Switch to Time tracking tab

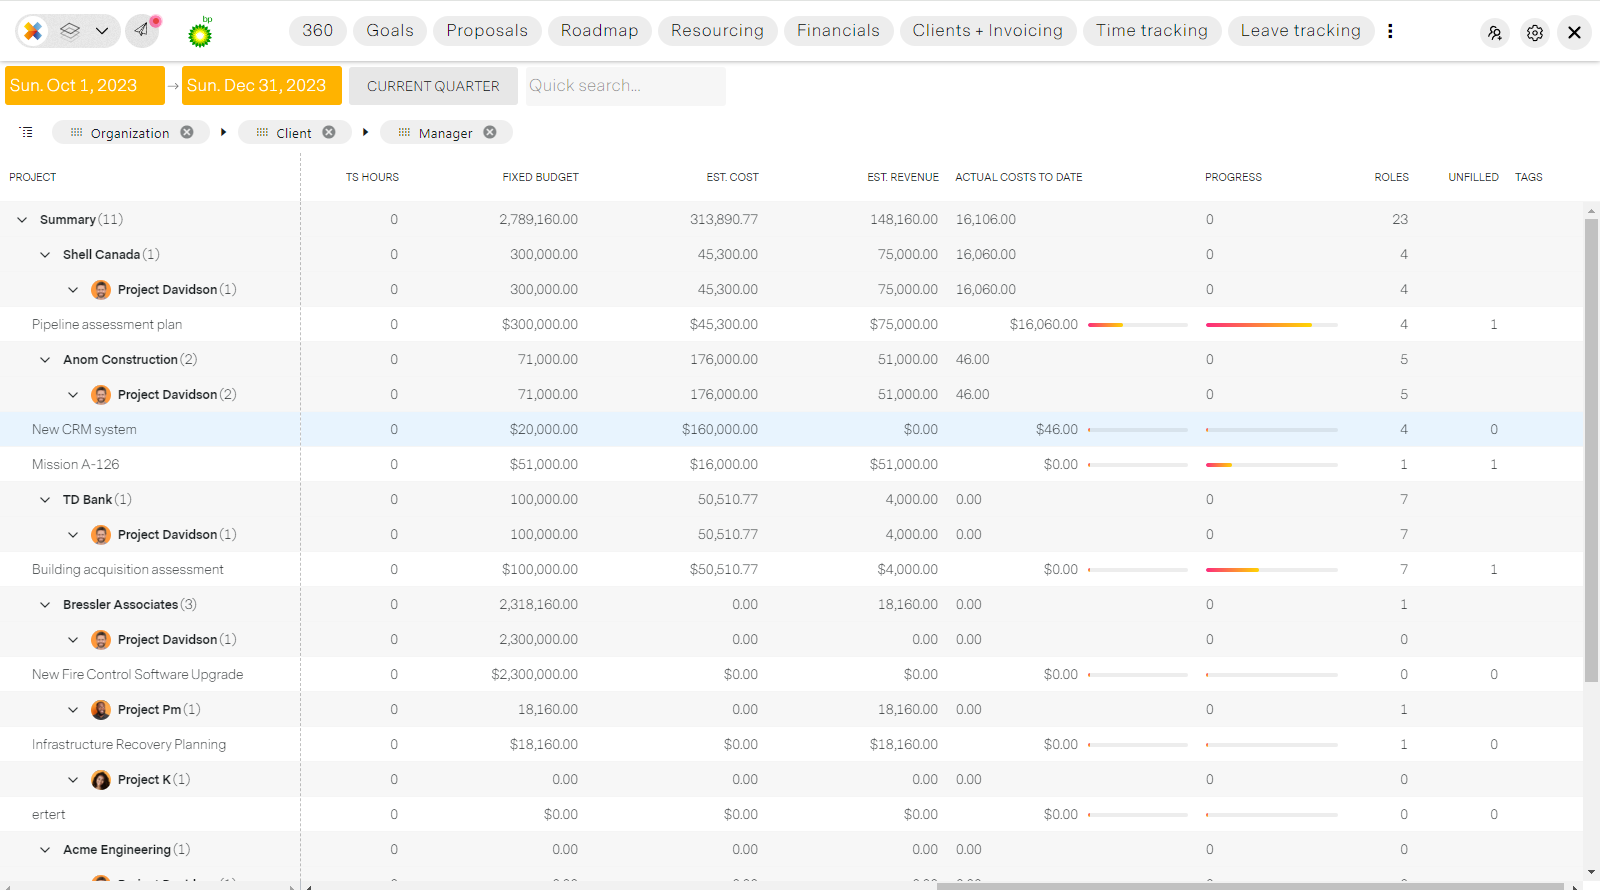click(1152, 31)
